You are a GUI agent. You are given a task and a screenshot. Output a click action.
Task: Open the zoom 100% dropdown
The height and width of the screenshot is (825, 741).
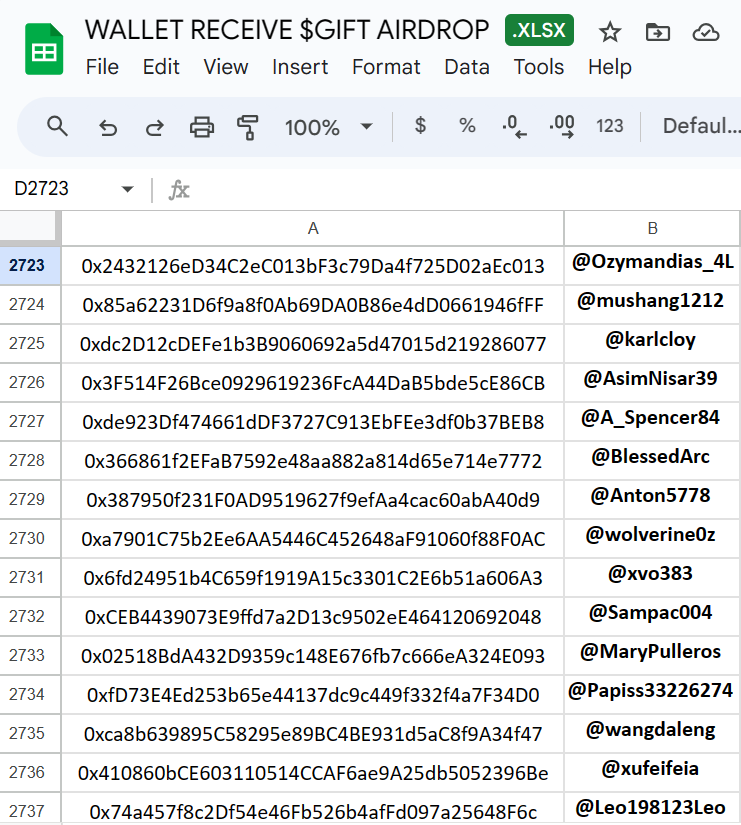click(x=328, y=127)
